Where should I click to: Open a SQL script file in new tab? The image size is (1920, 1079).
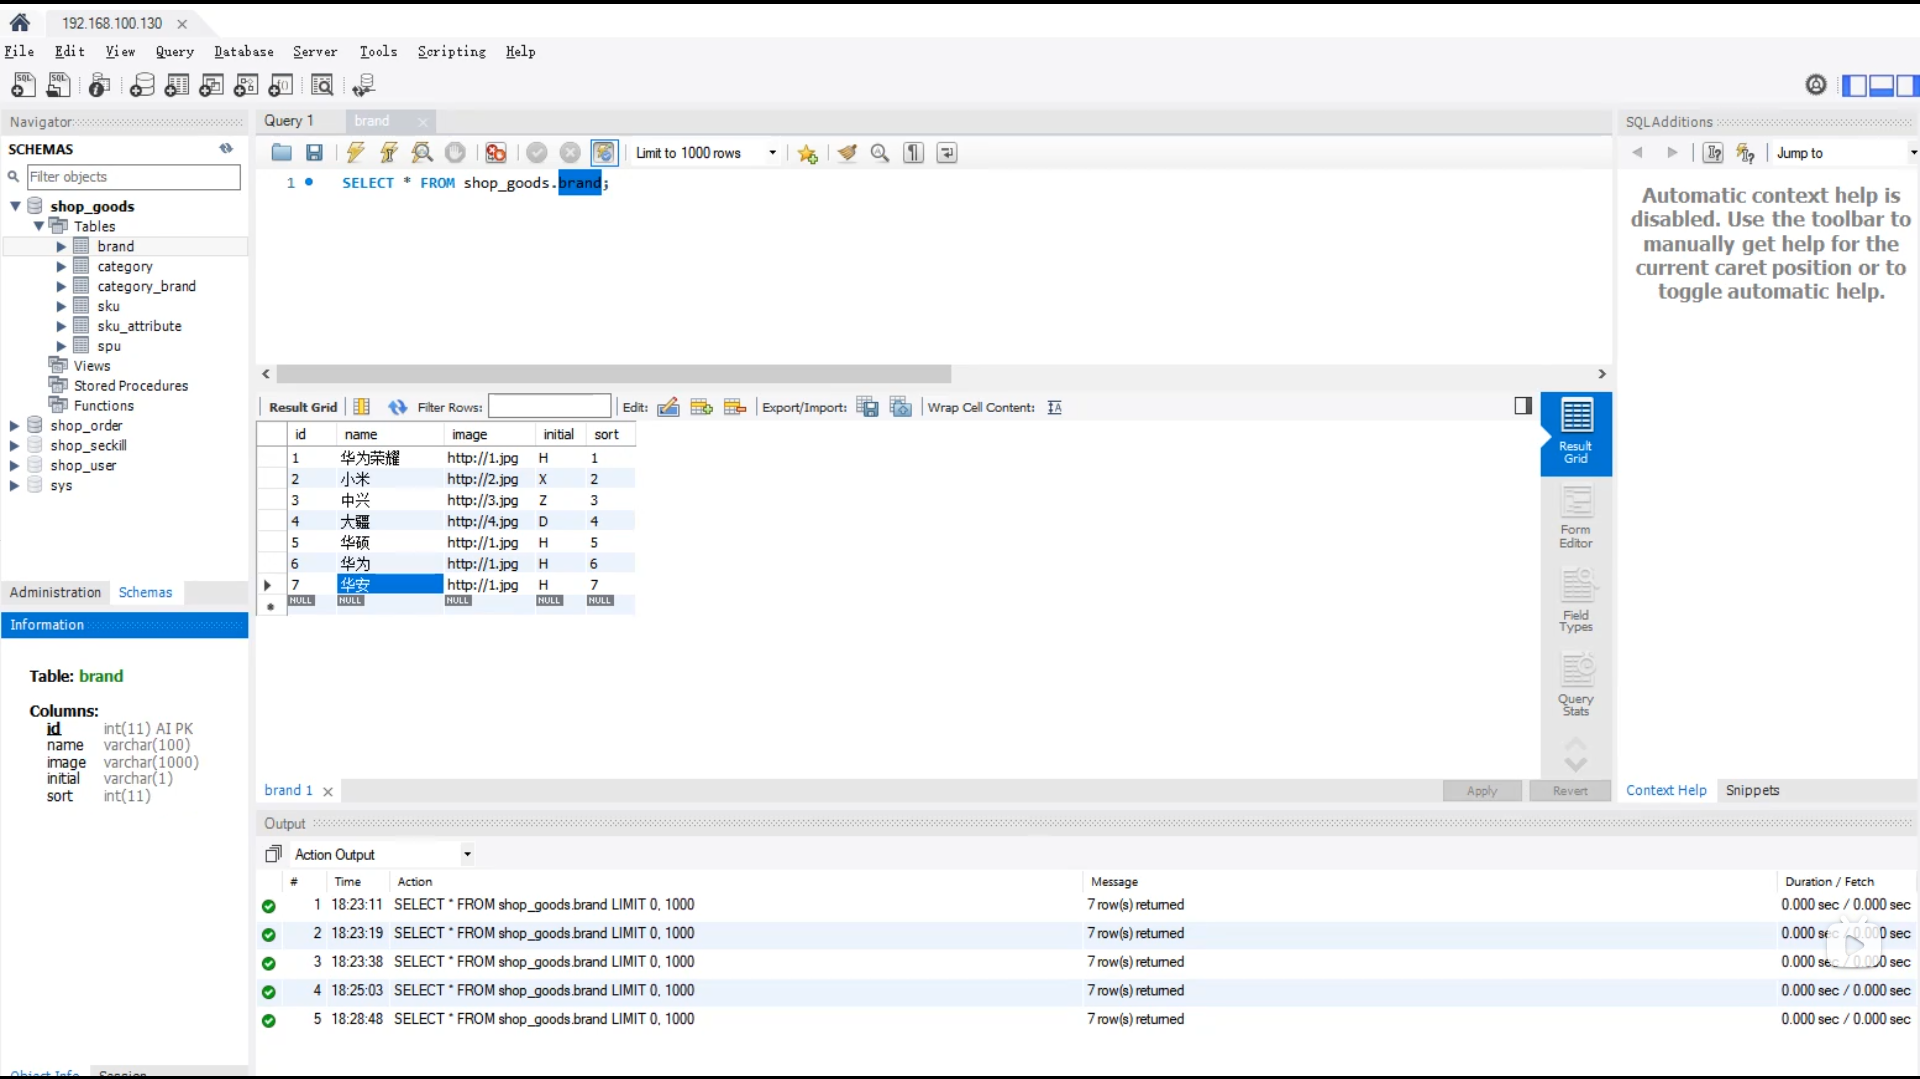pyautogui.click(x=59, y=85)
